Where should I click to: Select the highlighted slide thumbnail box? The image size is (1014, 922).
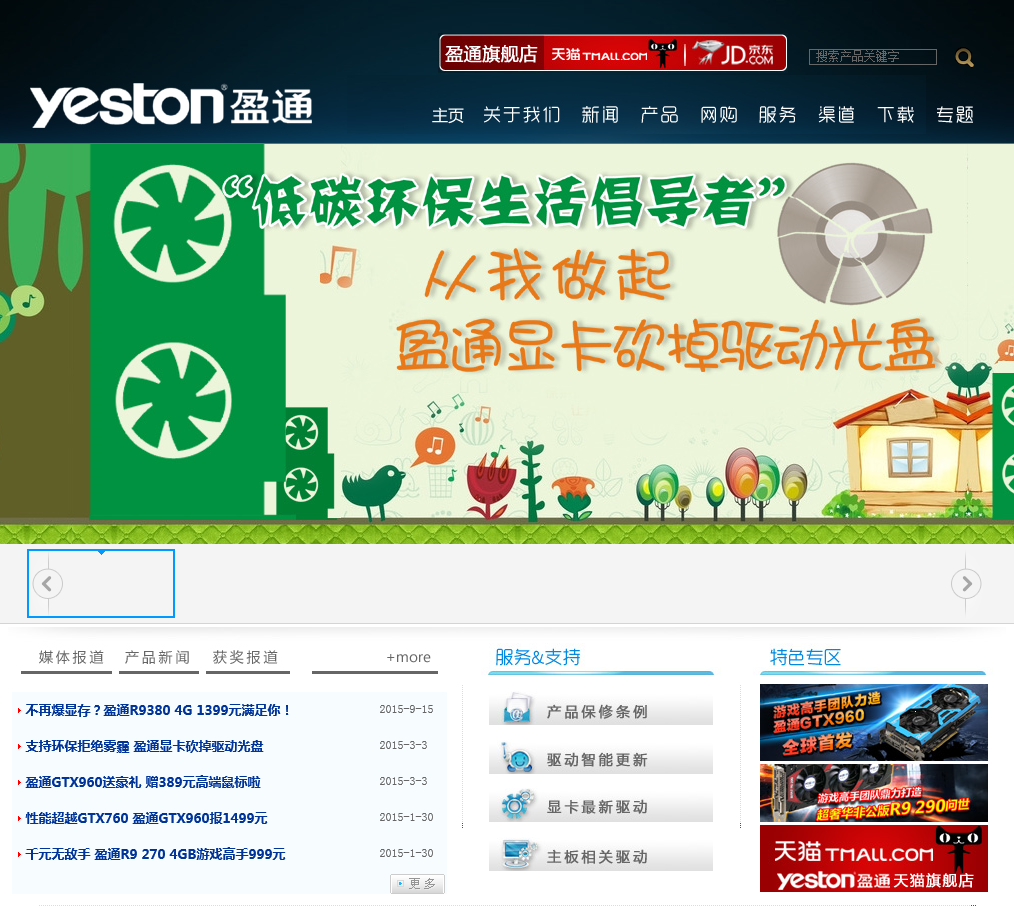click(x=101, y=583)
